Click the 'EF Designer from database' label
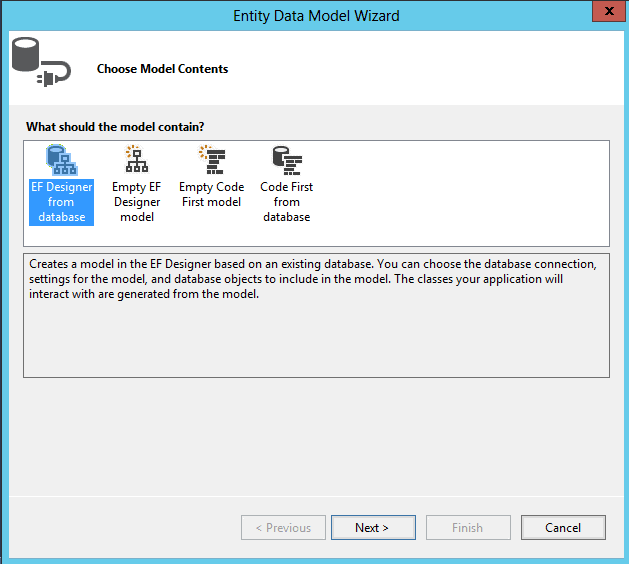Screen dimensions: 629x564 61,202
